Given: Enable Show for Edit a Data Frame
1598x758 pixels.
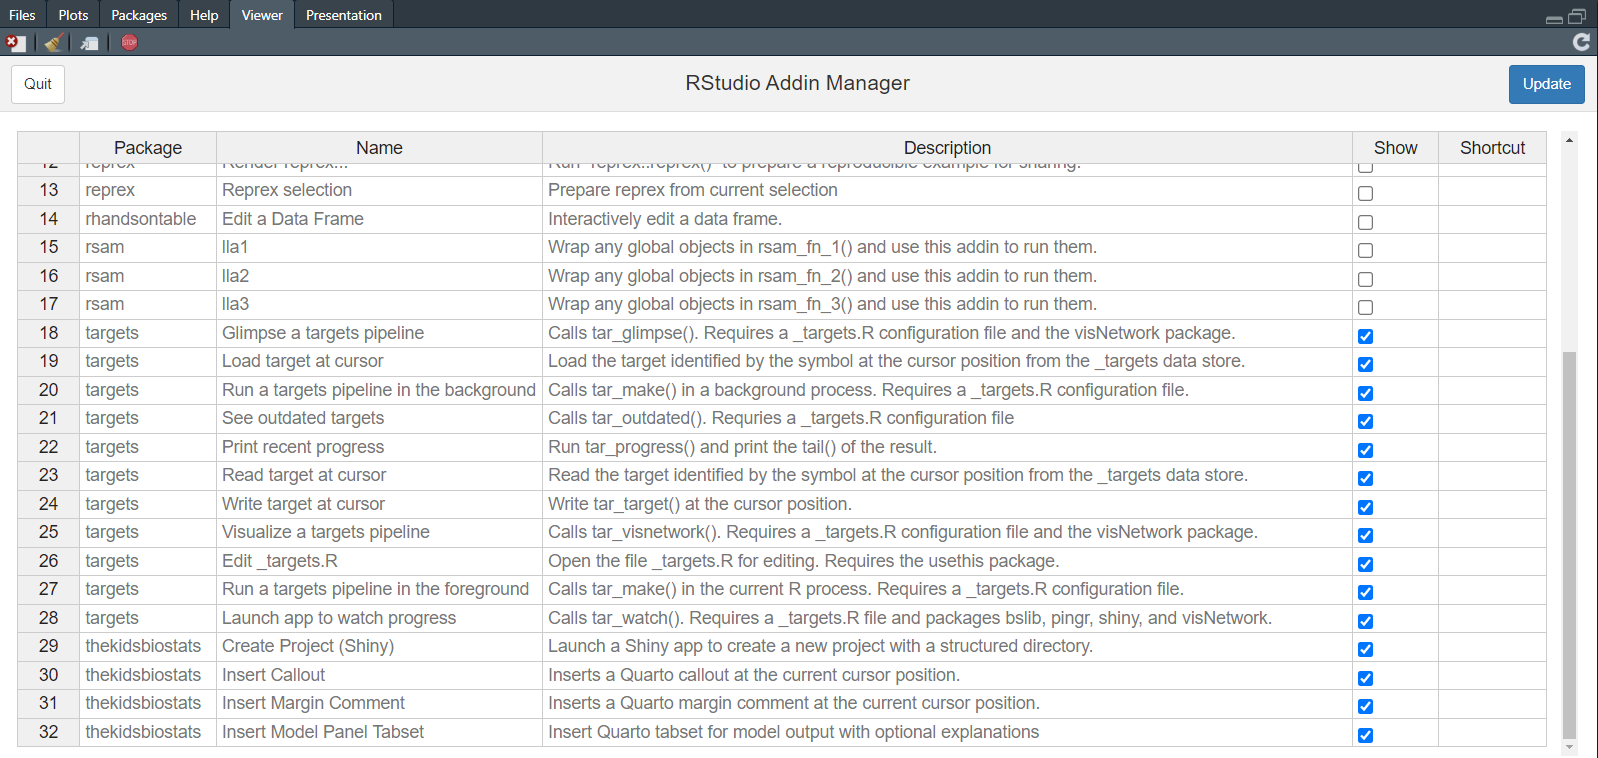Looking at the screenshot, I should click(x=1365, y=222).
